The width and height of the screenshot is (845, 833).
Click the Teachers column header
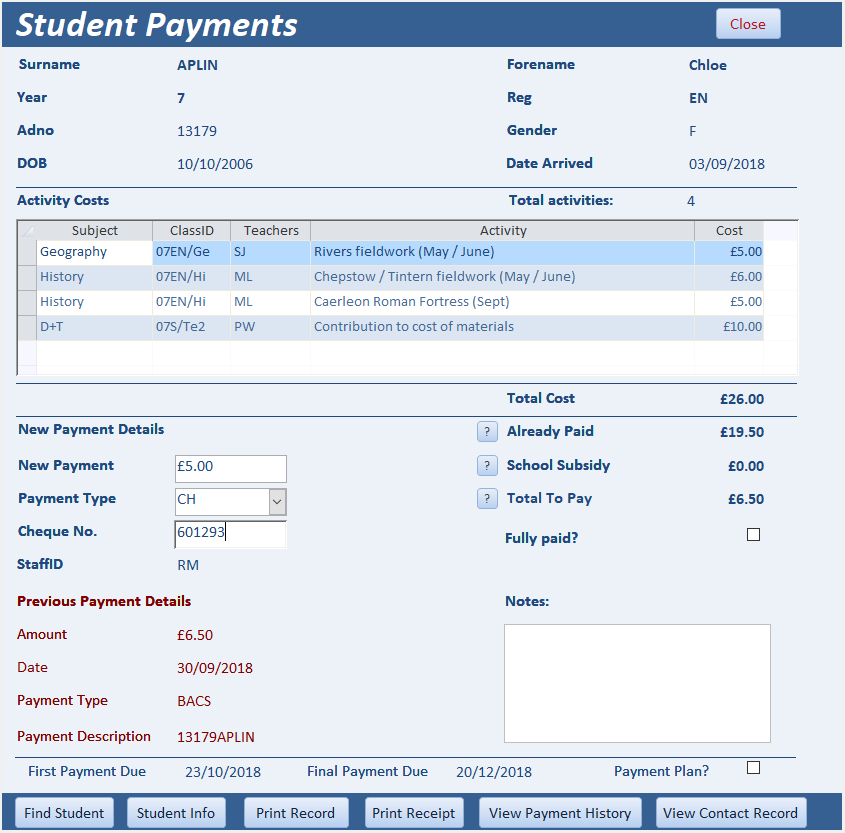(271, 231)
